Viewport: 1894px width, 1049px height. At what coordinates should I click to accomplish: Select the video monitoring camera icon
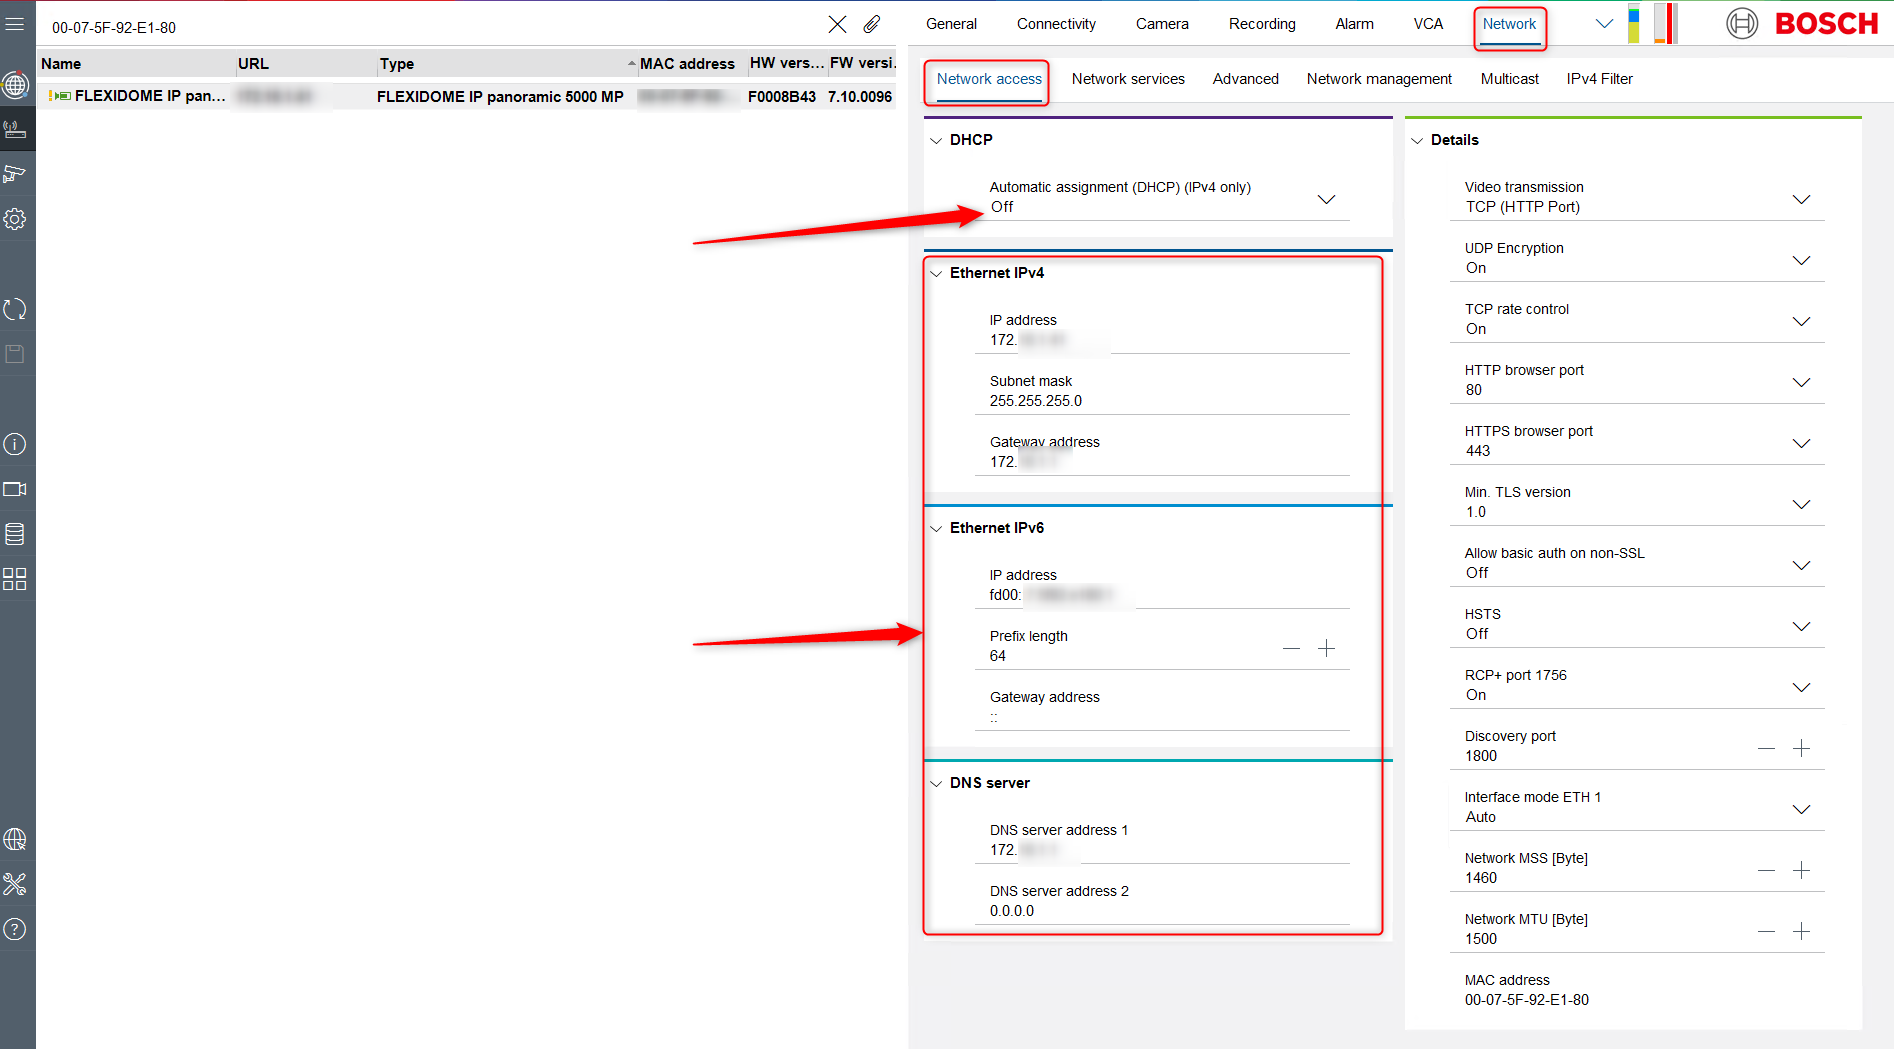point(15,489)
